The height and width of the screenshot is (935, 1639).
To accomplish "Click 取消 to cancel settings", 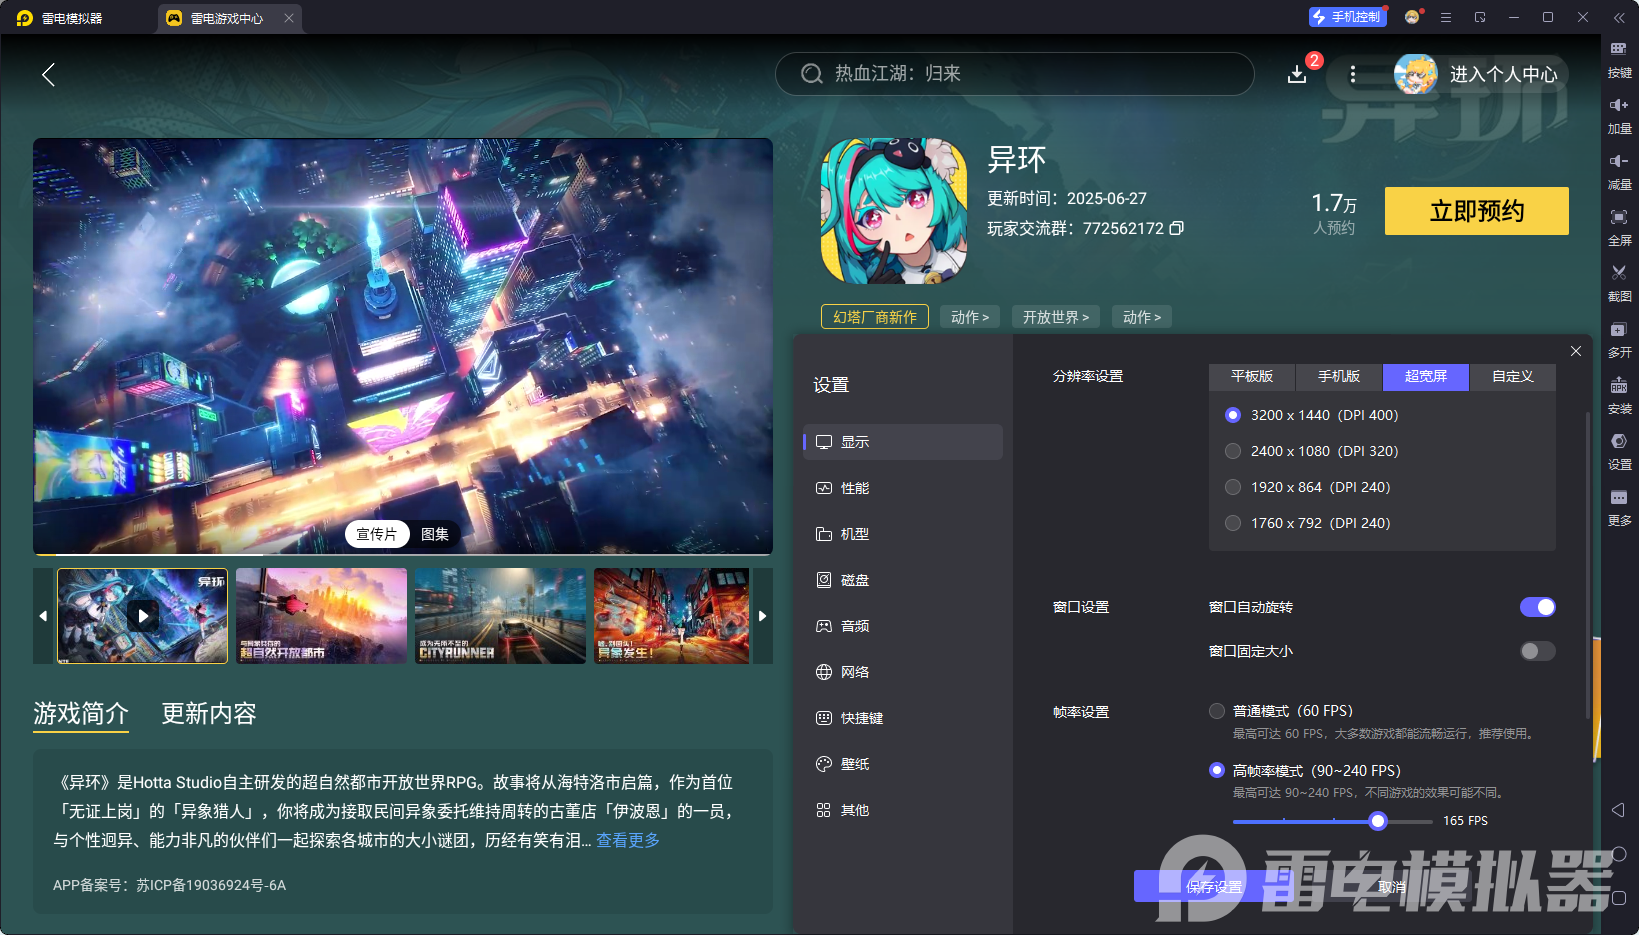I will point(1391,887).
